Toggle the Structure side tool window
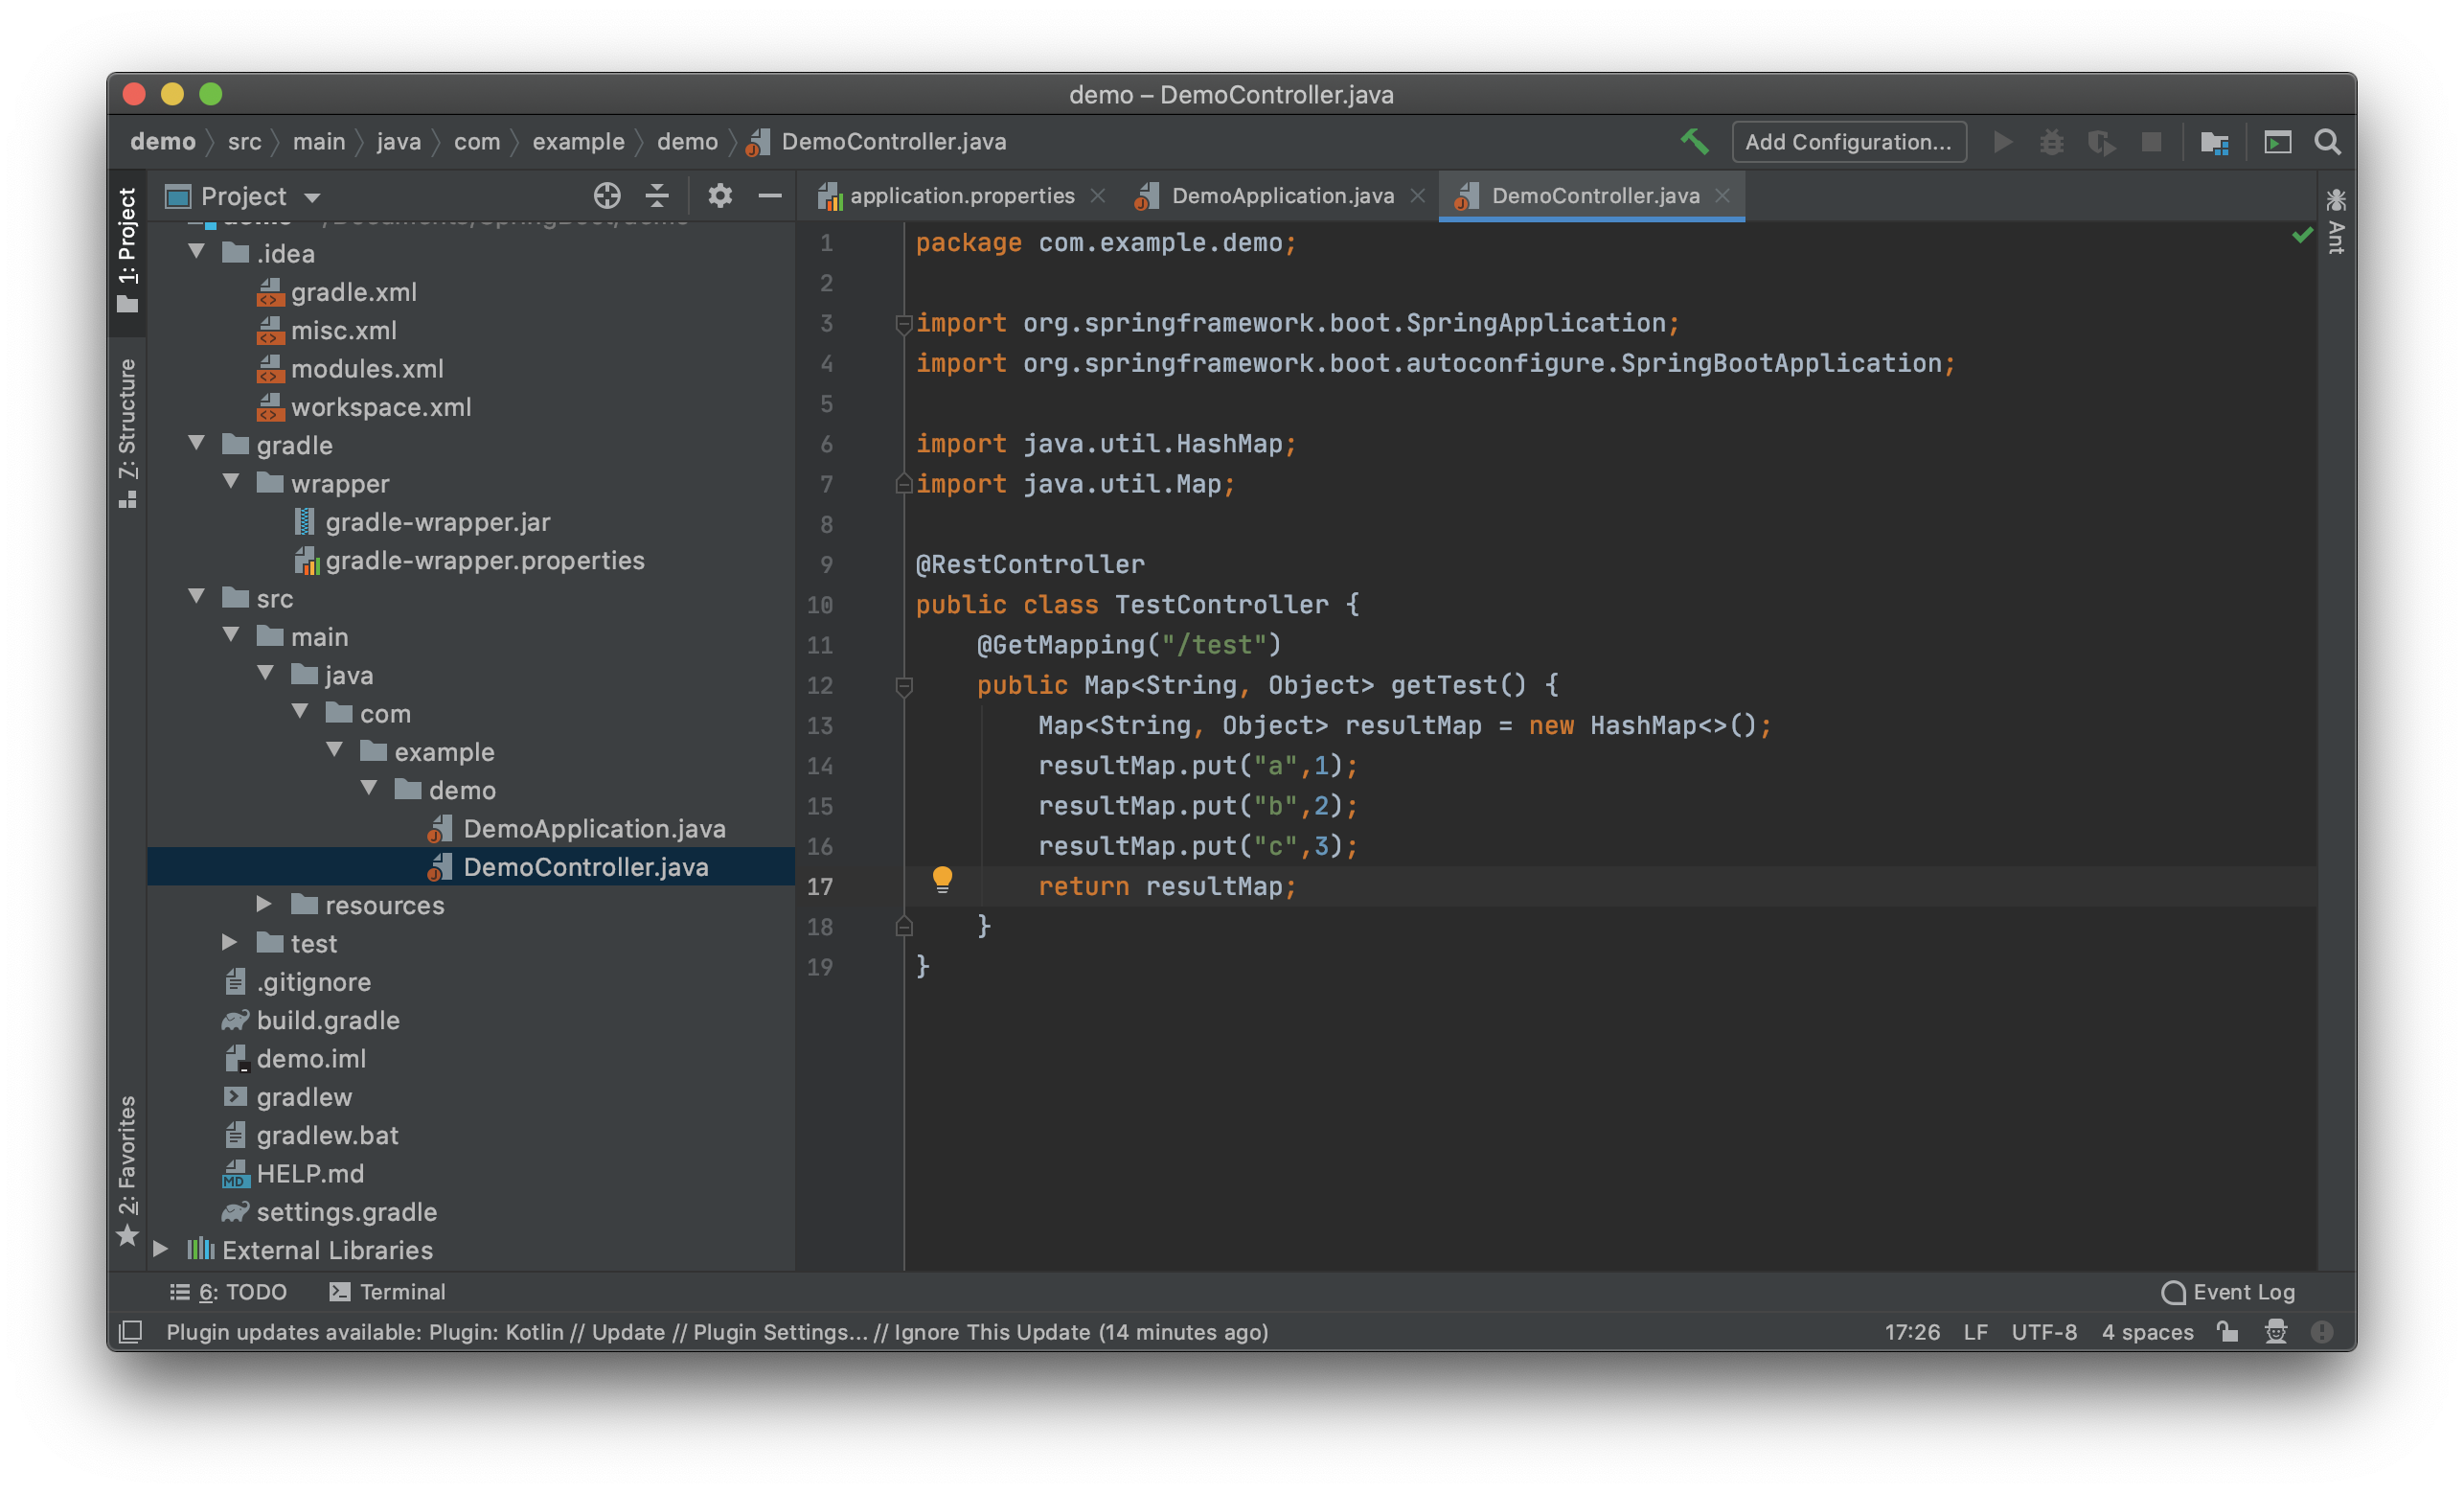Viewport: 2464px width, 1493px height. click(127, 432)
